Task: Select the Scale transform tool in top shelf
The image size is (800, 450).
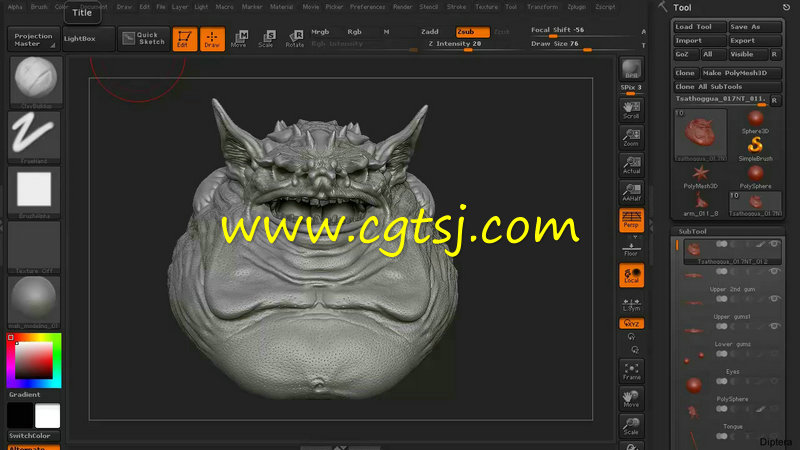Action: (x=266, y=39)
